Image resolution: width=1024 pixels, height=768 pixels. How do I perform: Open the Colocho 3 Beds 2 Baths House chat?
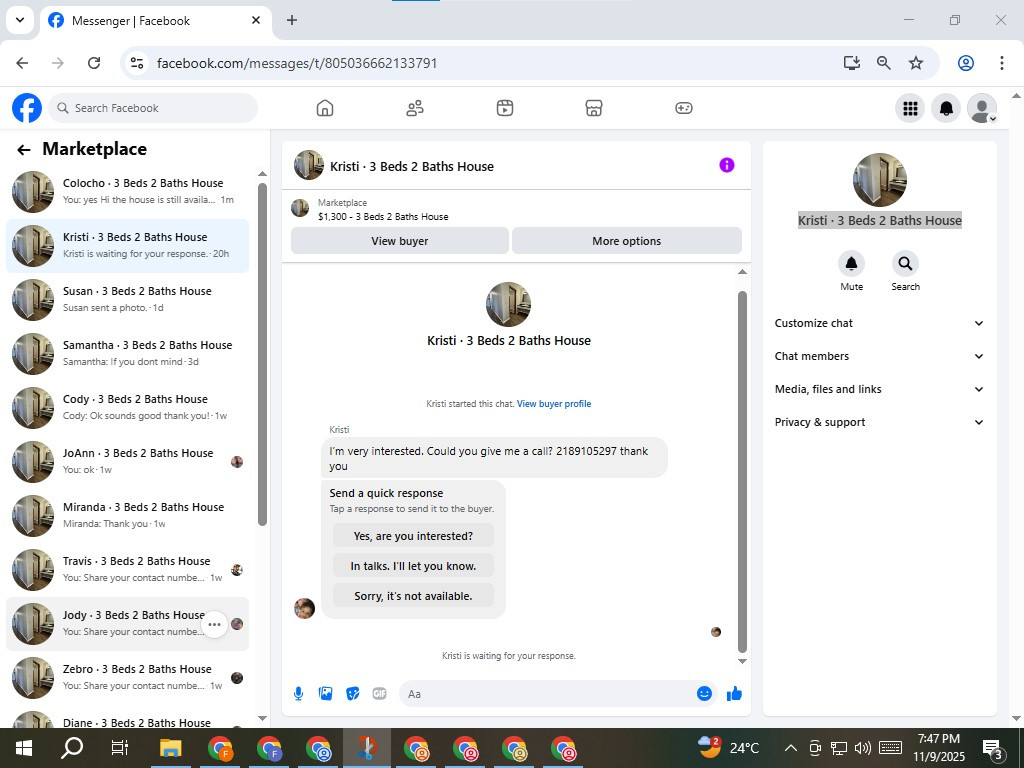point(127,191)
